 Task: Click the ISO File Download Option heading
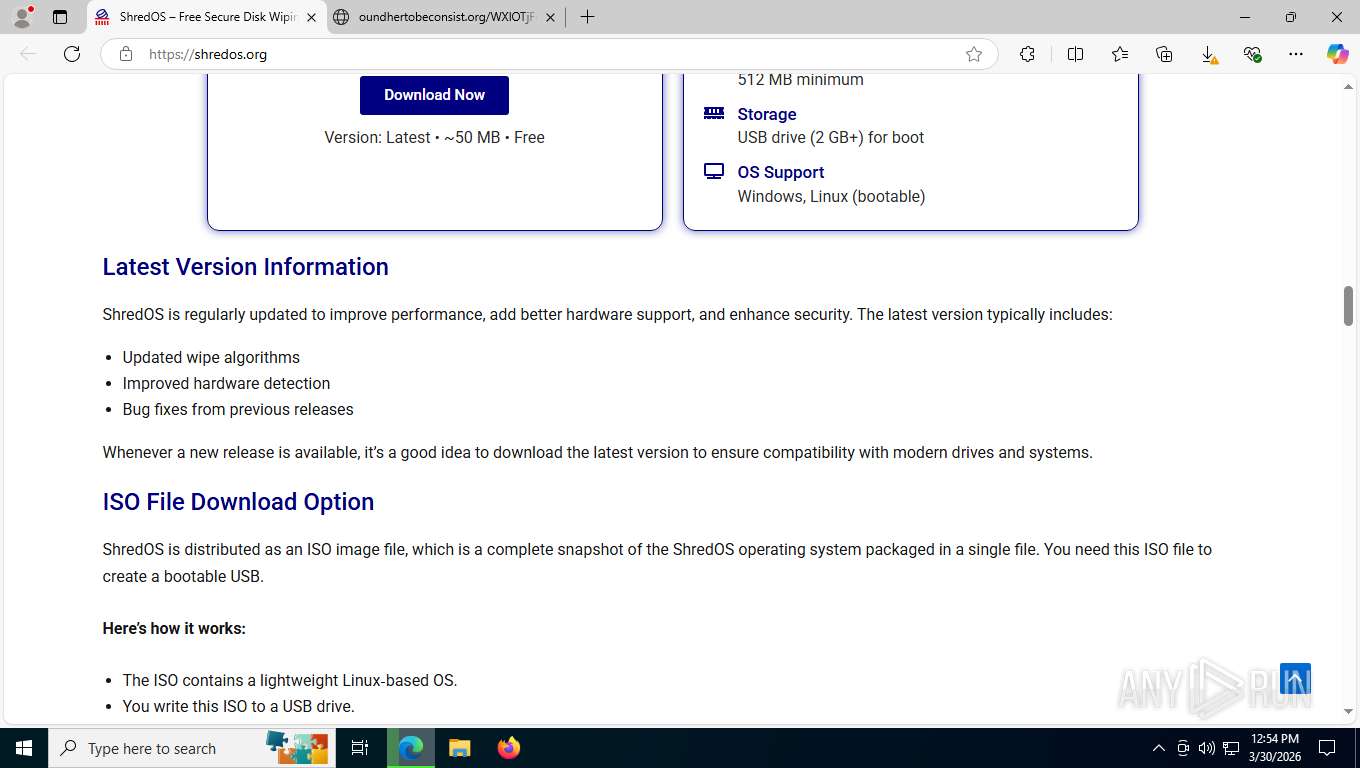click(x=238, y=502)
